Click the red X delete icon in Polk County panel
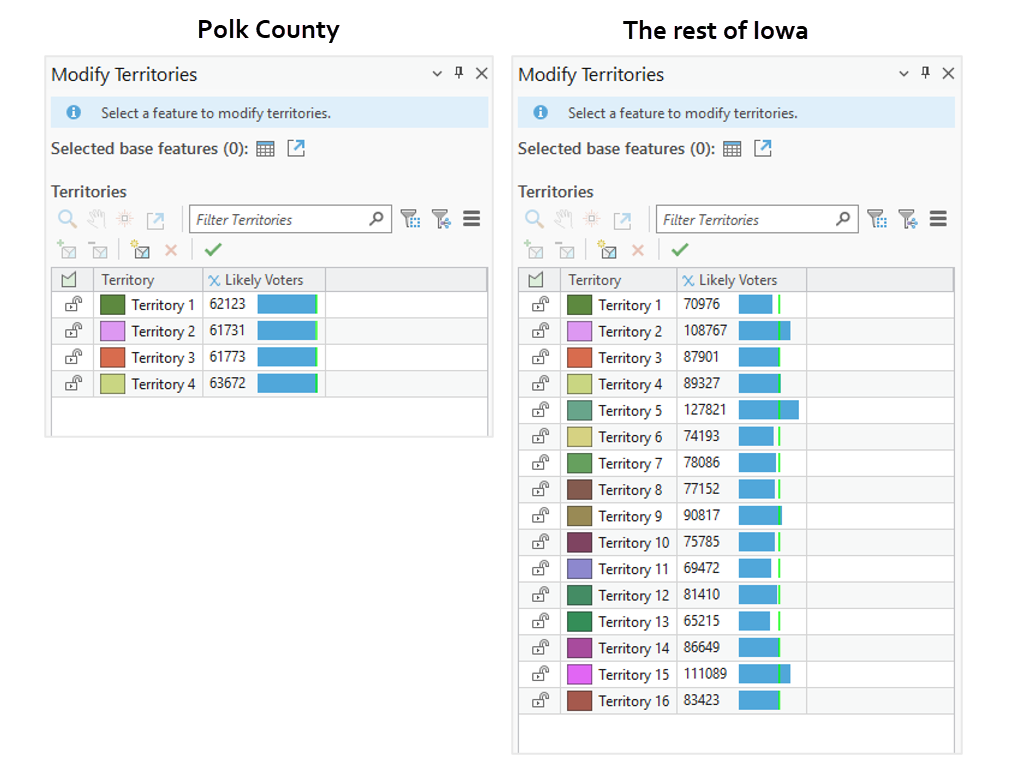This screenshot has width=1024, height=772. tap(171, 249)
